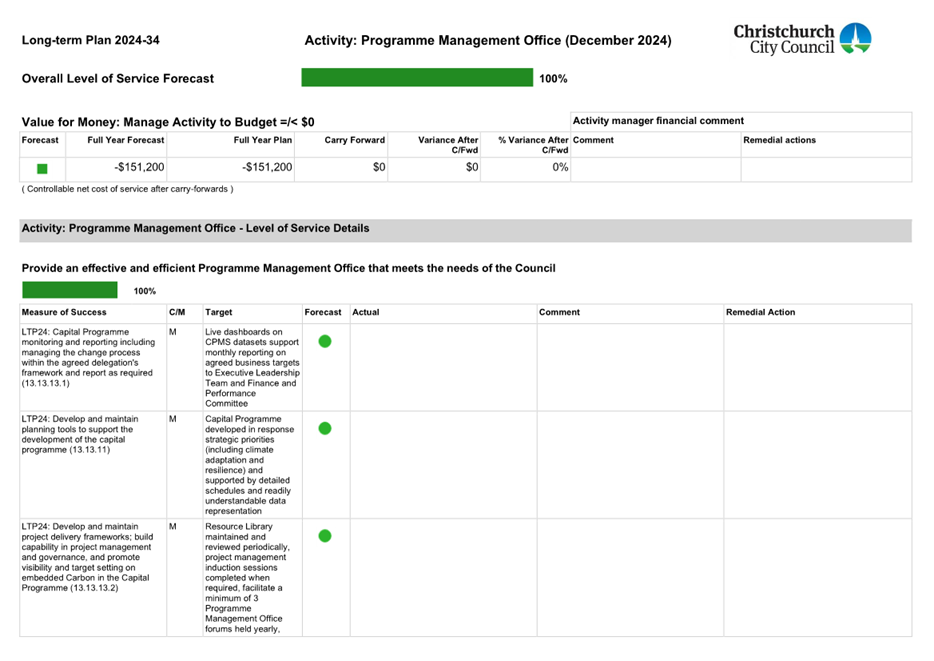934x661 pixels.
Task: Click the Activity manager financial comment heading
Action: [x=658, y=121]
